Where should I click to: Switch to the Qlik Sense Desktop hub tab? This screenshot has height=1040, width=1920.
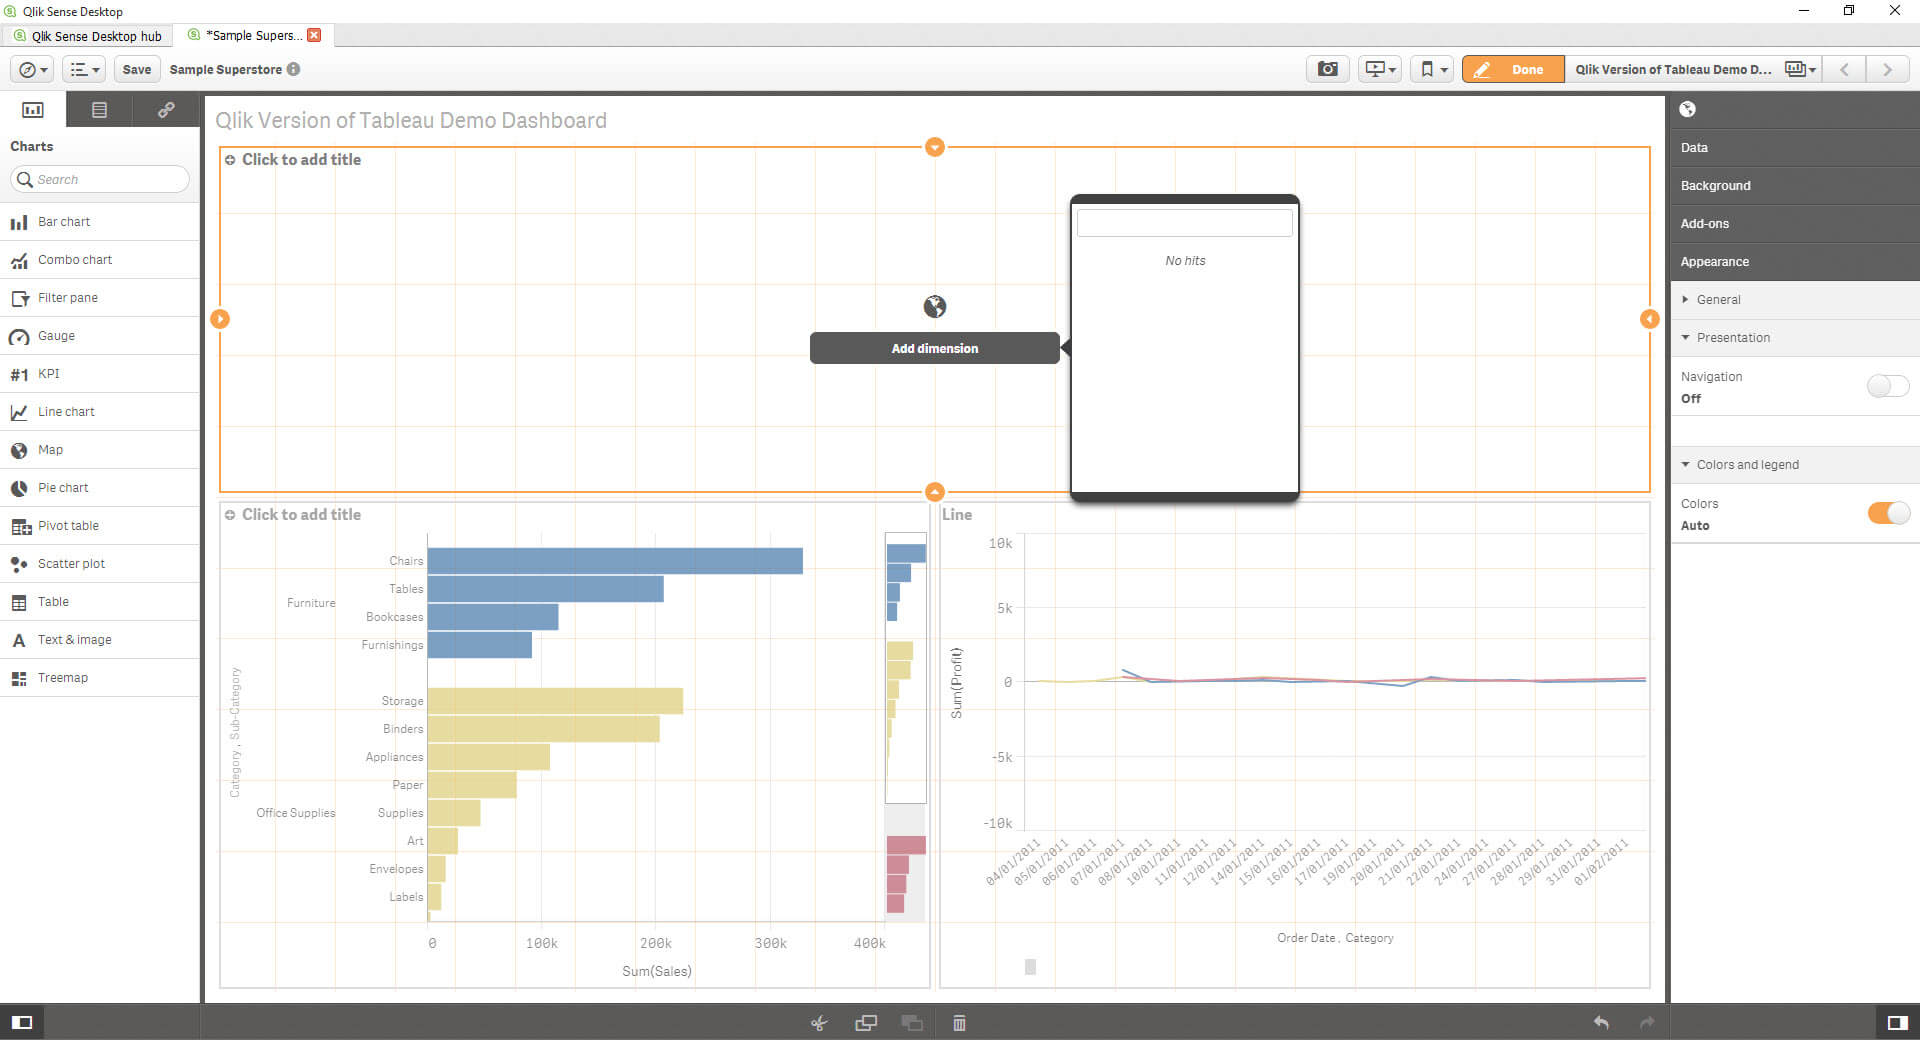pos(88,36)
